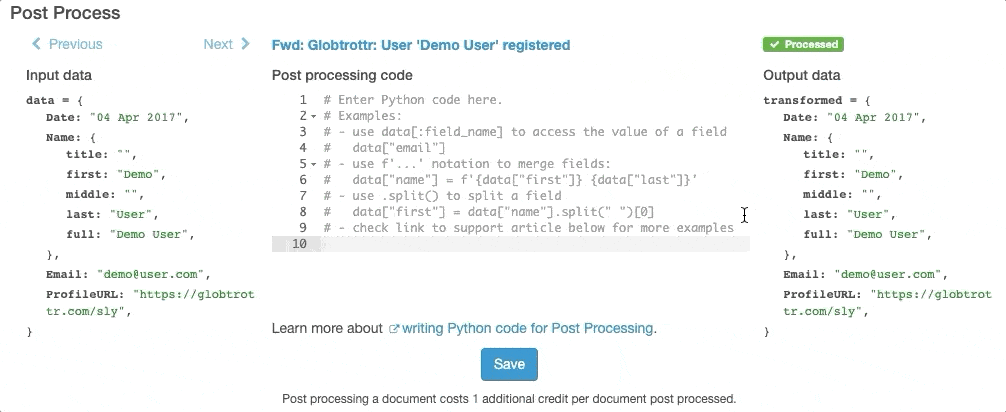Screen dimensions: 1006x412
Task: Click code comment '# Examples:'
Action: point(362,116)
